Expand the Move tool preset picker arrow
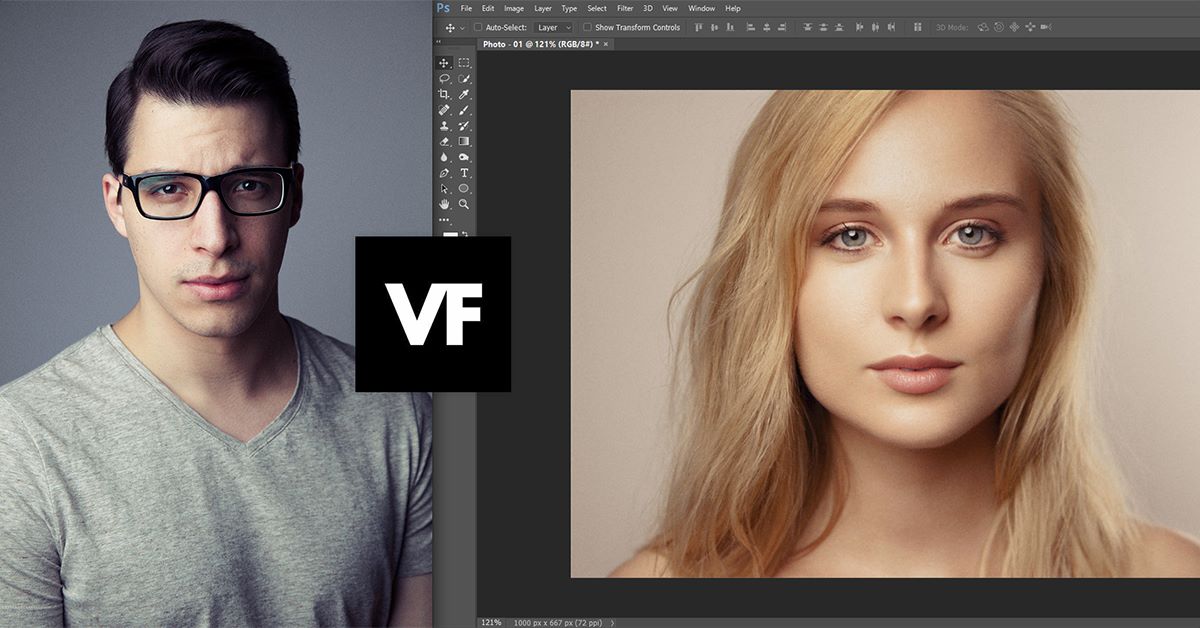Screen dimensions: 1200x628 click(x=462, y=27)
